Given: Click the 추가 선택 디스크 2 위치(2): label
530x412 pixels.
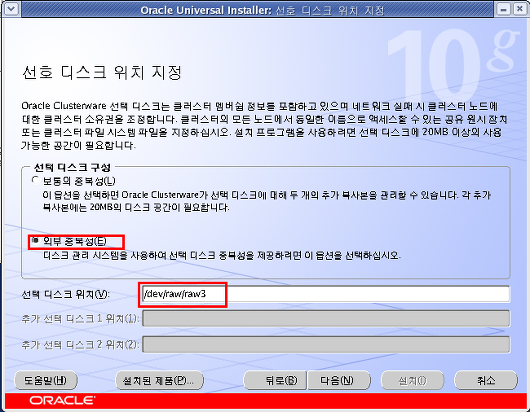Looking at the screenshot, I should coord(80,344).
